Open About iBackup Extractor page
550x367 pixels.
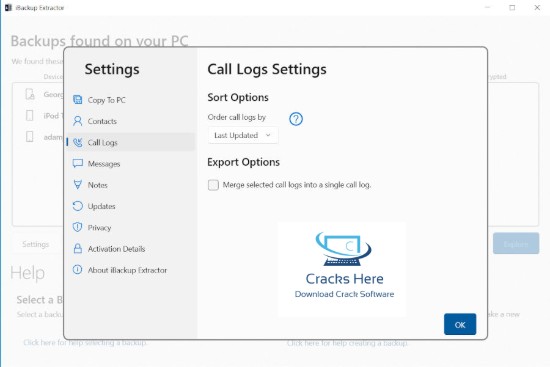click(130, 270)
